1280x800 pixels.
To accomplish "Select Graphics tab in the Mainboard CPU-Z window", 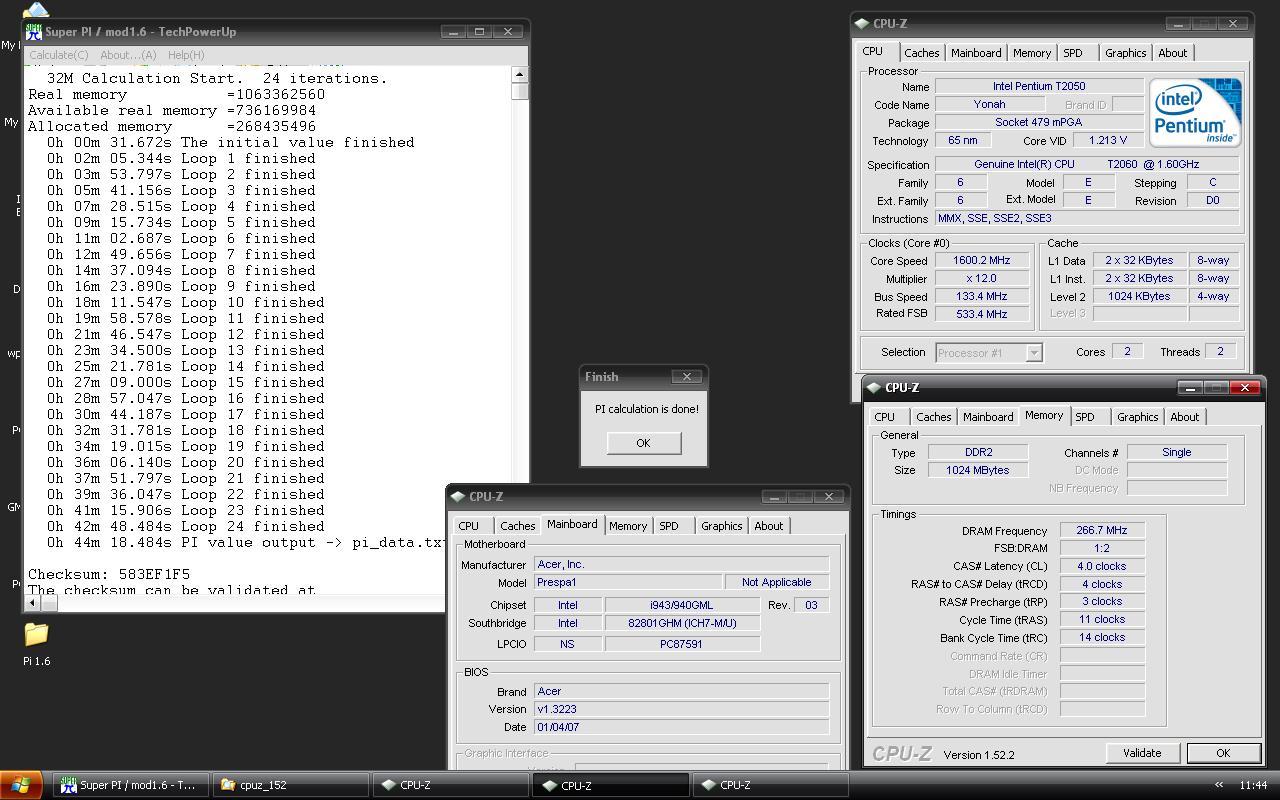I will point(721,526).
